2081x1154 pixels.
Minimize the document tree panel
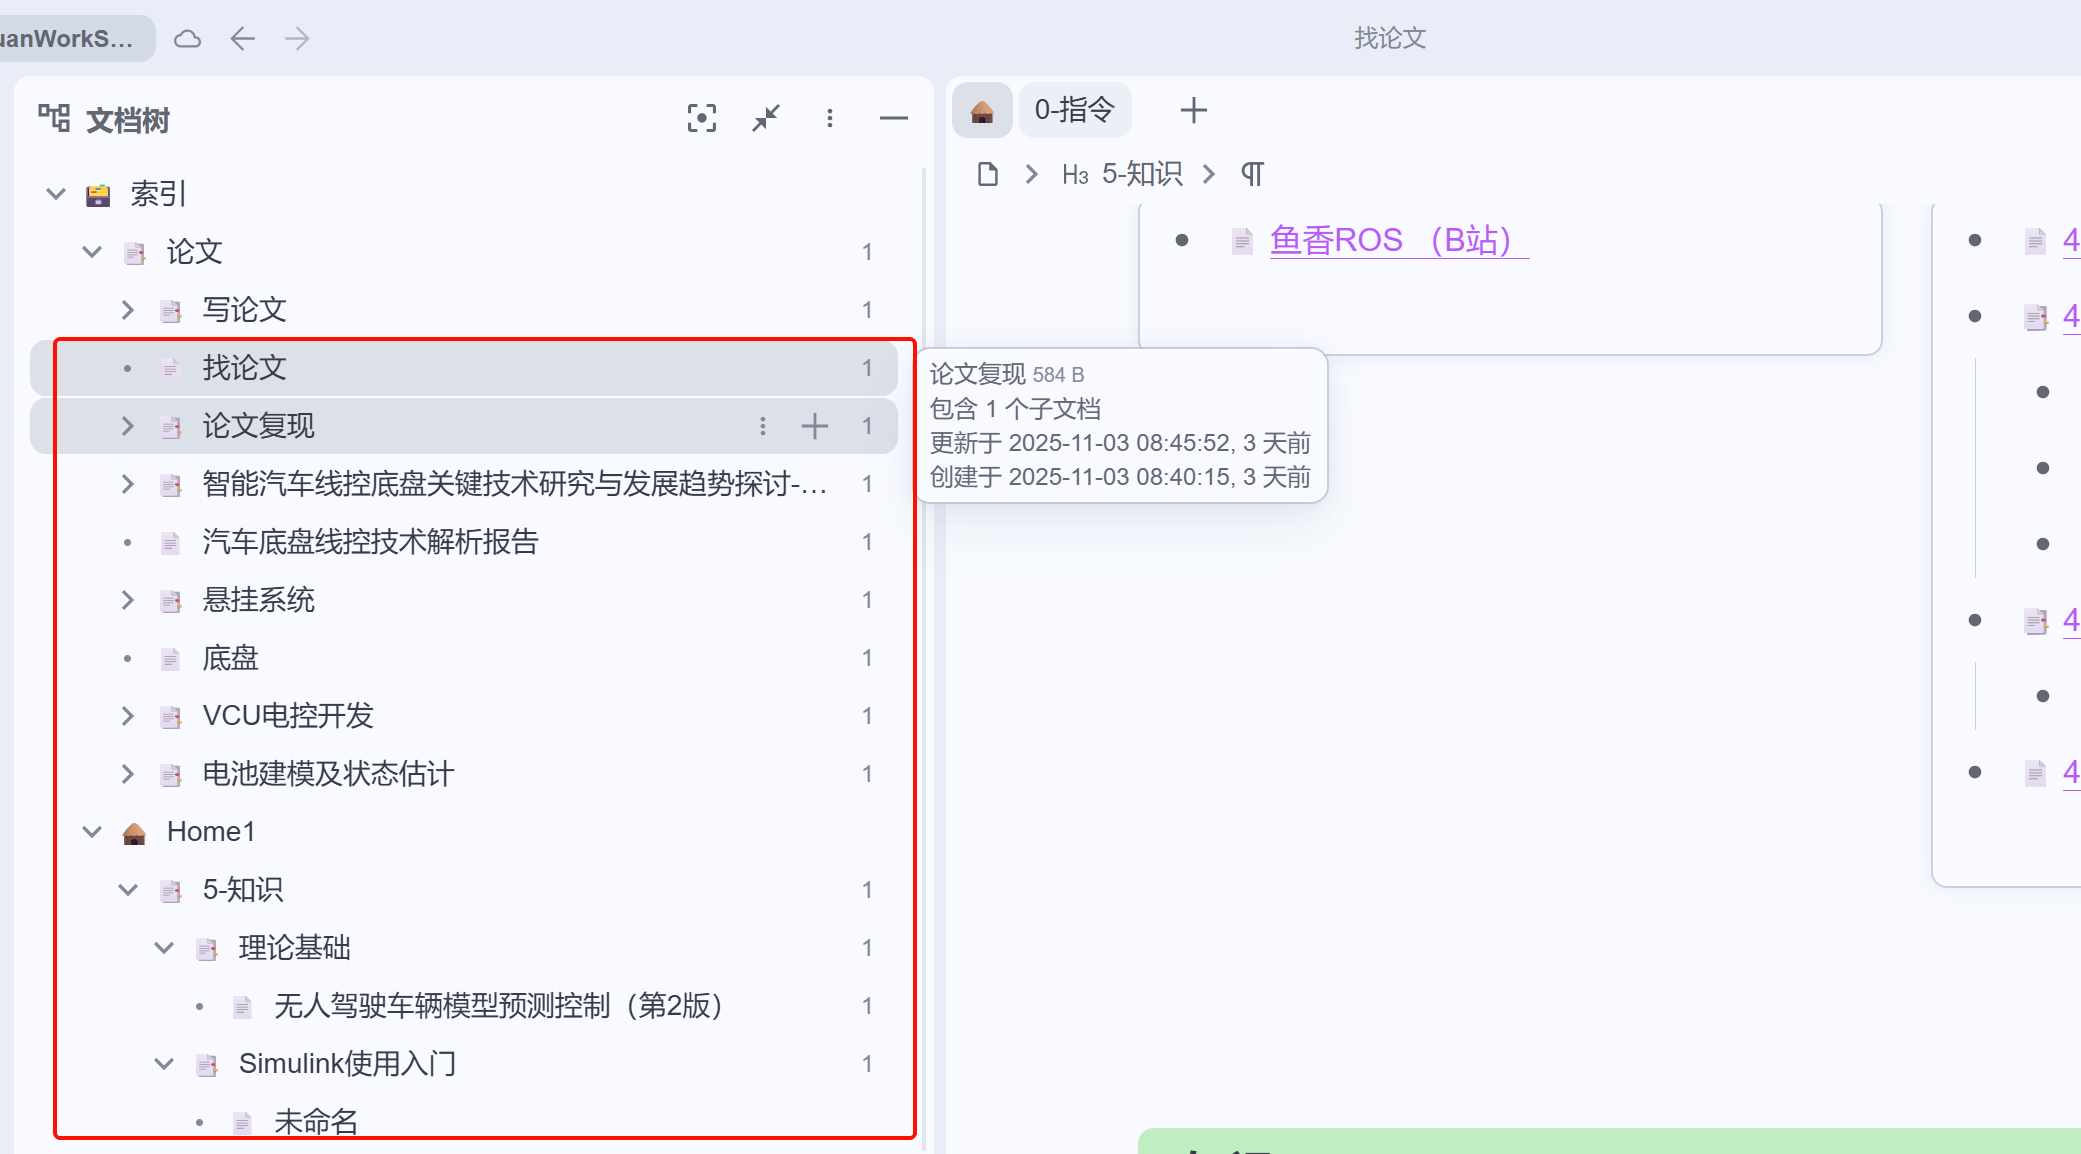coord(893,119)
